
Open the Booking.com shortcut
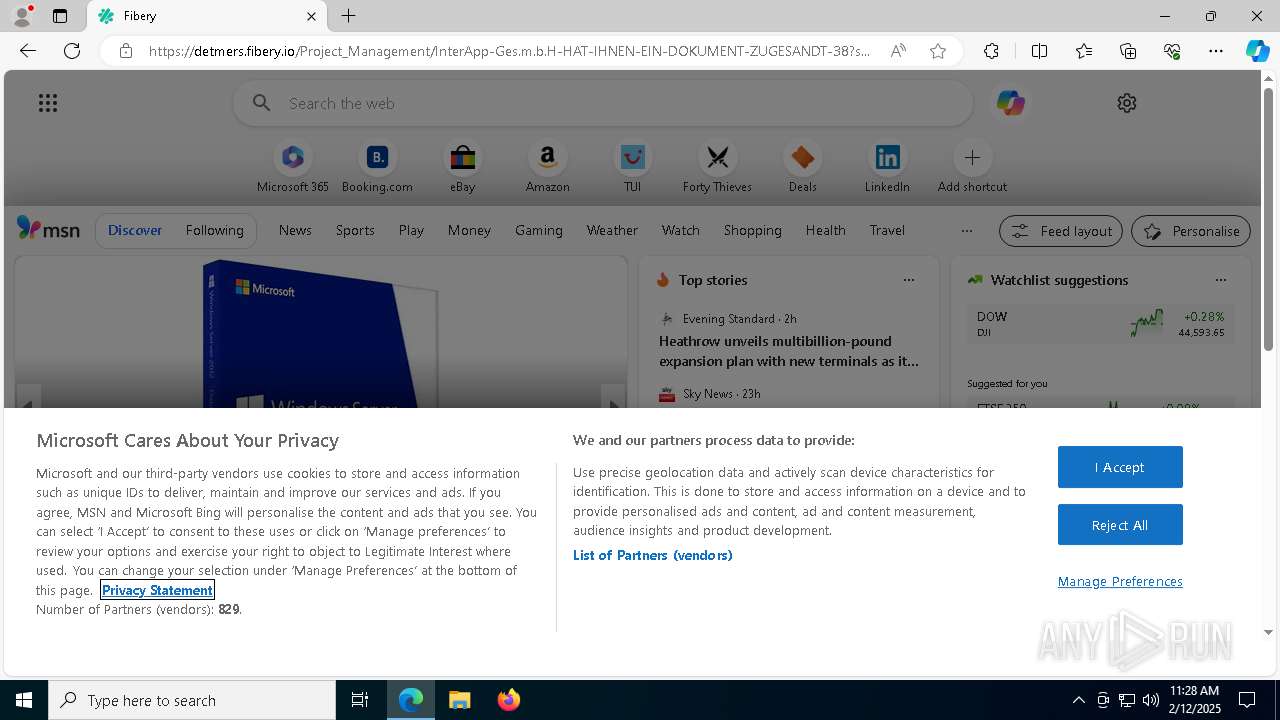377,166
